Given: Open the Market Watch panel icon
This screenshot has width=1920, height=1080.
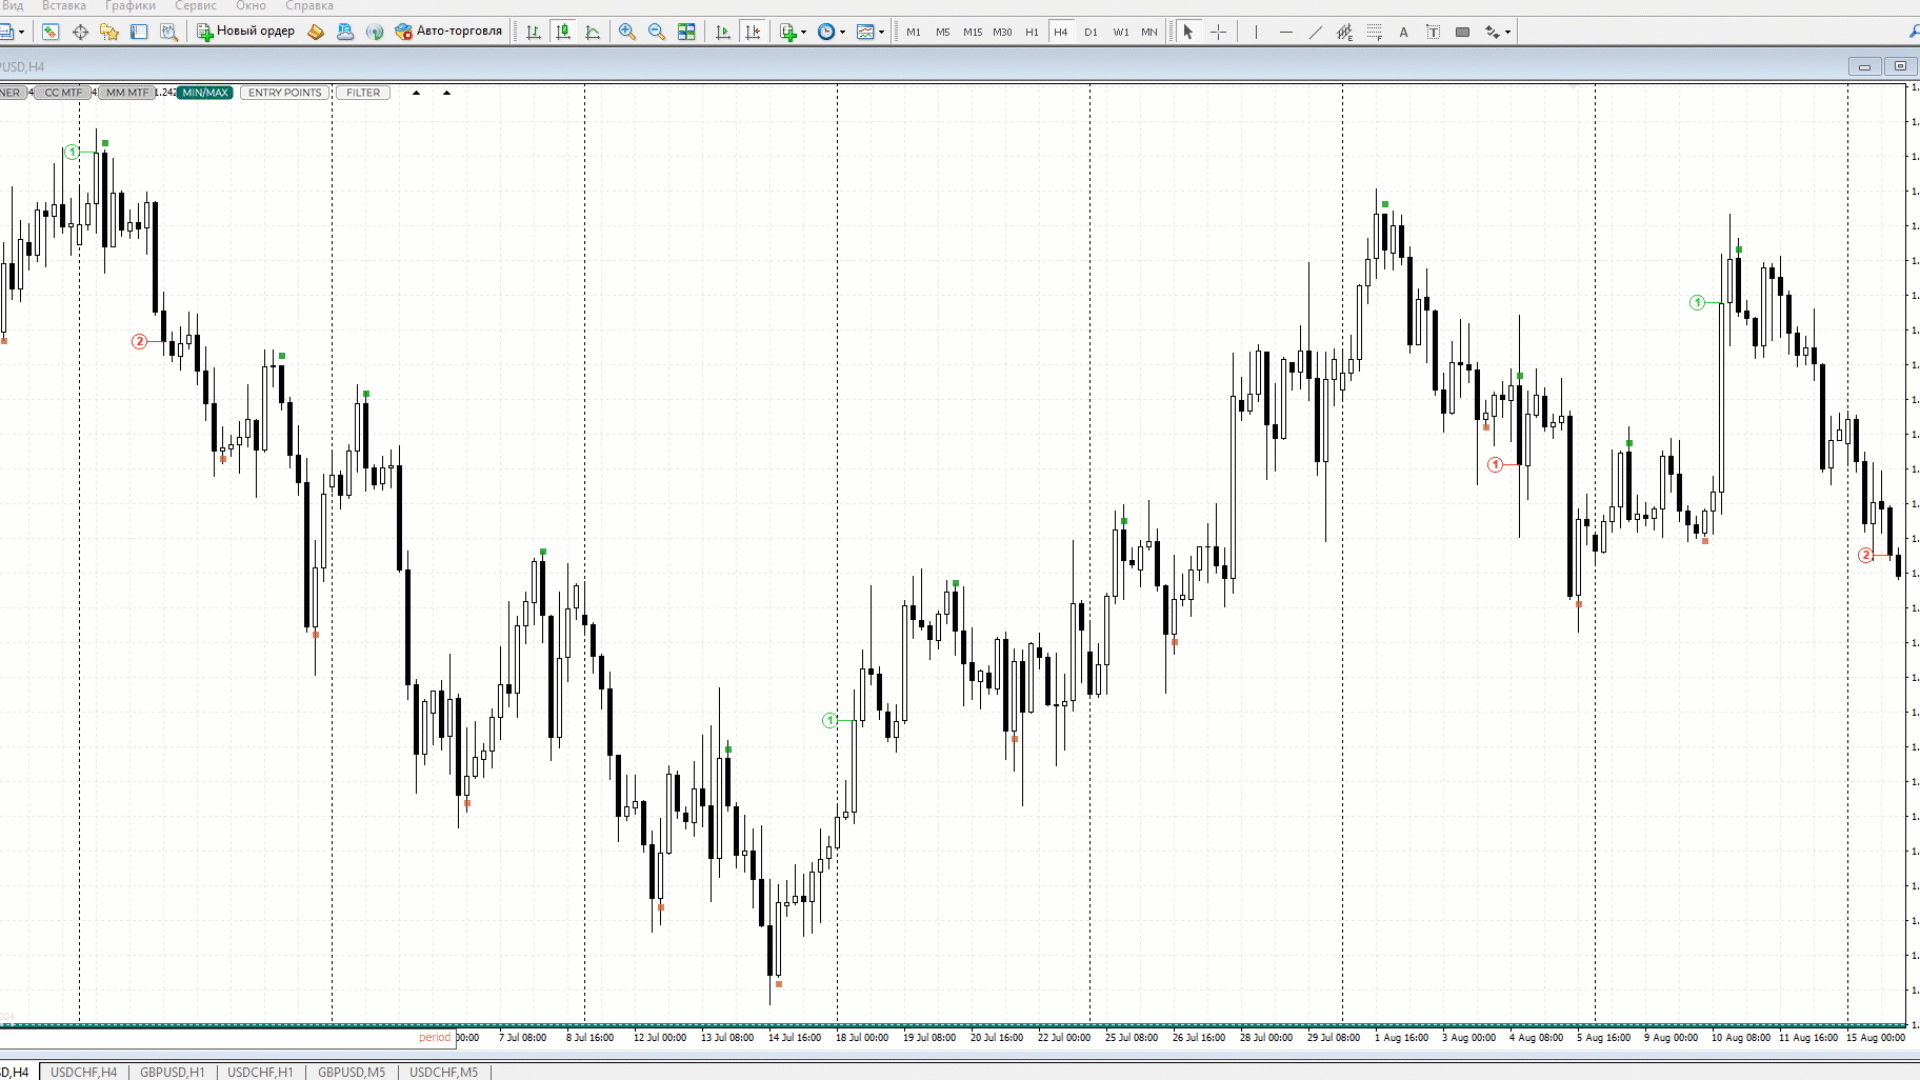Looking at the screenshot, I should (x=50, y=32).
